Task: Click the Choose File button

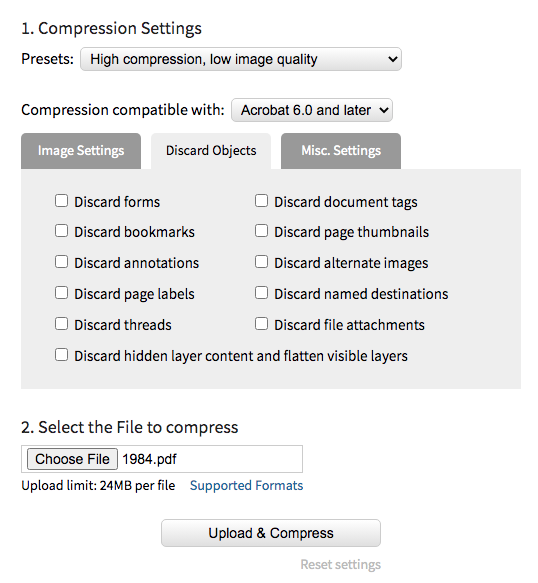Action: click(72, 459)
